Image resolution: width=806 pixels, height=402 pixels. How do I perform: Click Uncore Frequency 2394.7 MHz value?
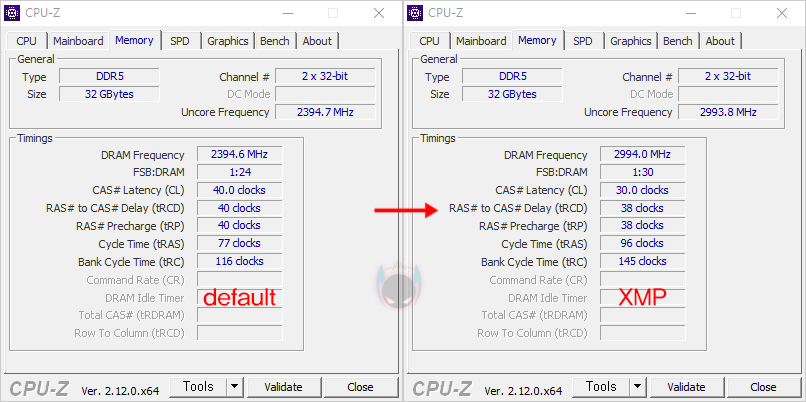tap(325, 112)
